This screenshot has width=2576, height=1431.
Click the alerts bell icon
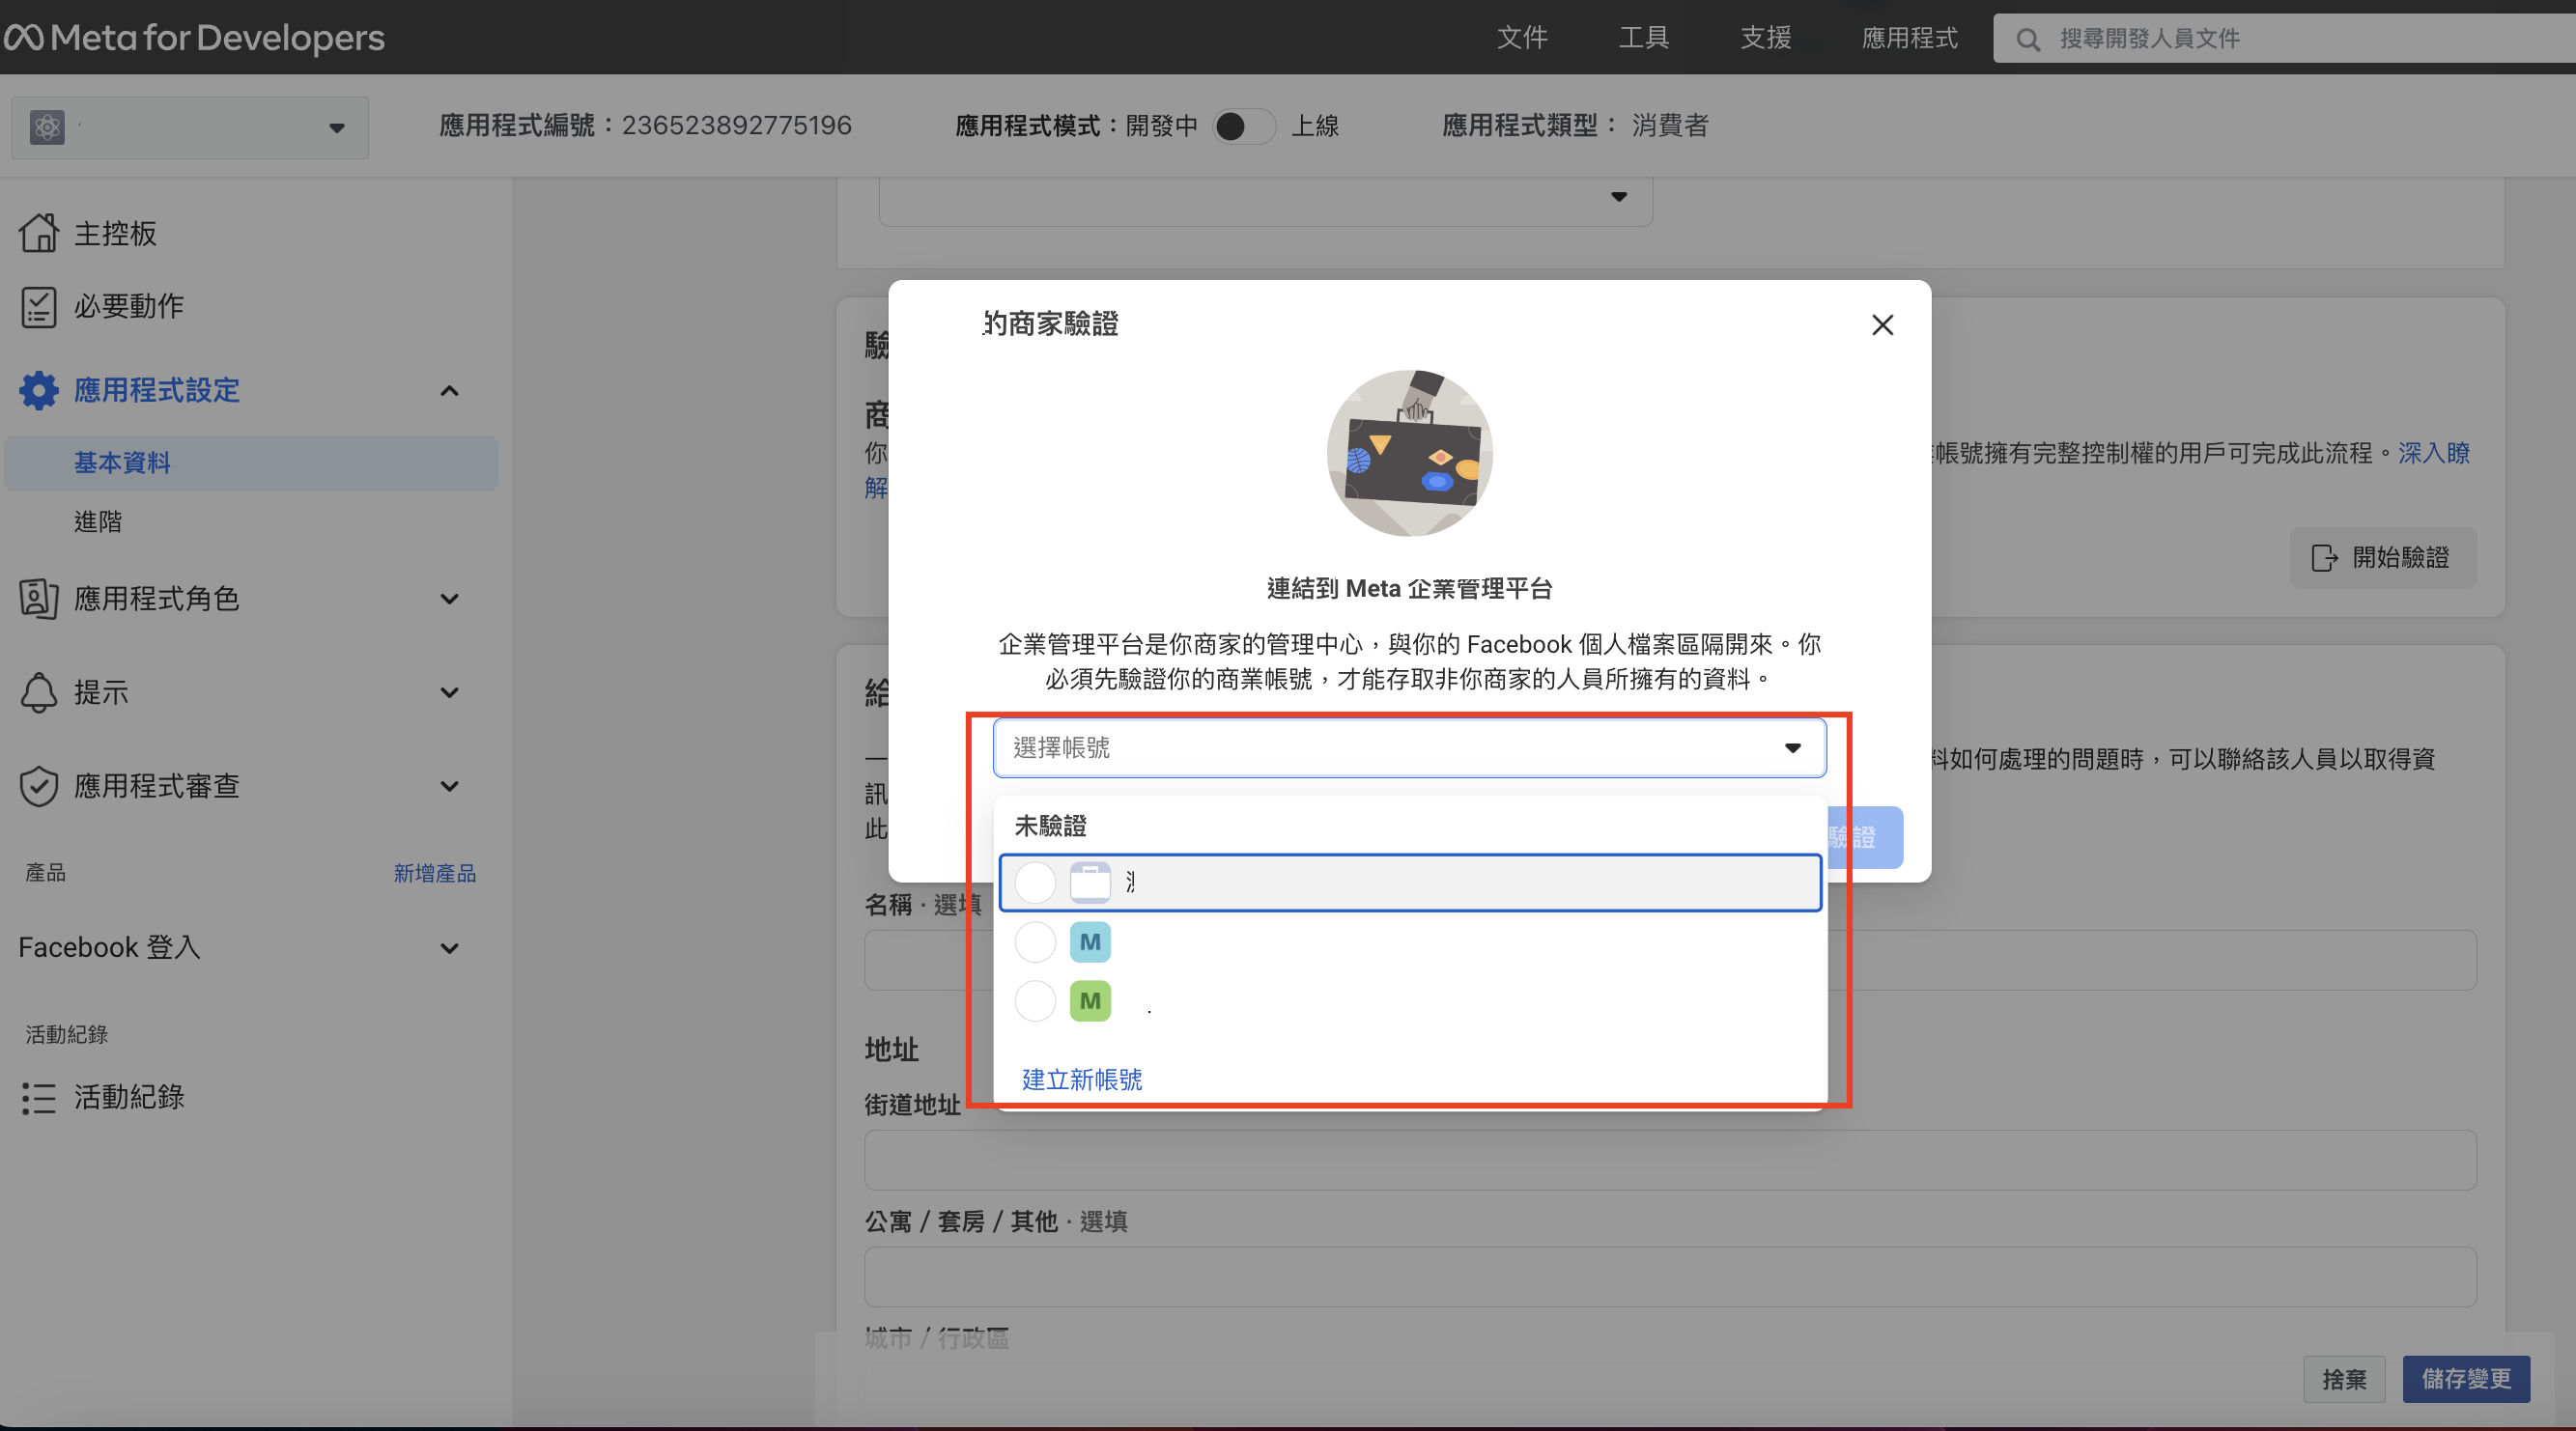tap(38, 692)
